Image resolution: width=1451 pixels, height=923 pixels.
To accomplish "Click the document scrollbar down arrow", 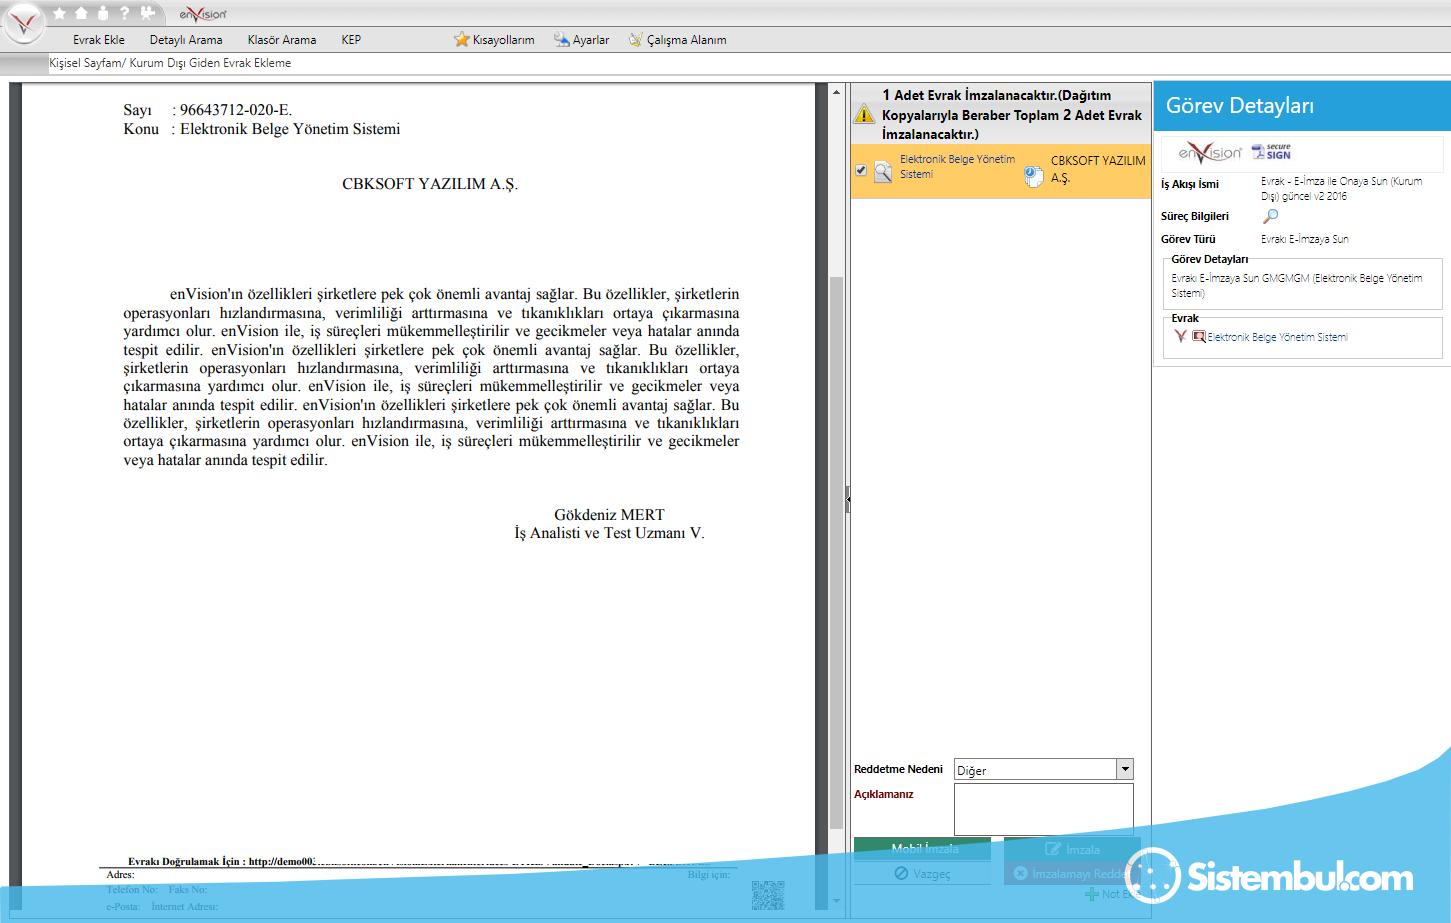I will coord(836,901).
